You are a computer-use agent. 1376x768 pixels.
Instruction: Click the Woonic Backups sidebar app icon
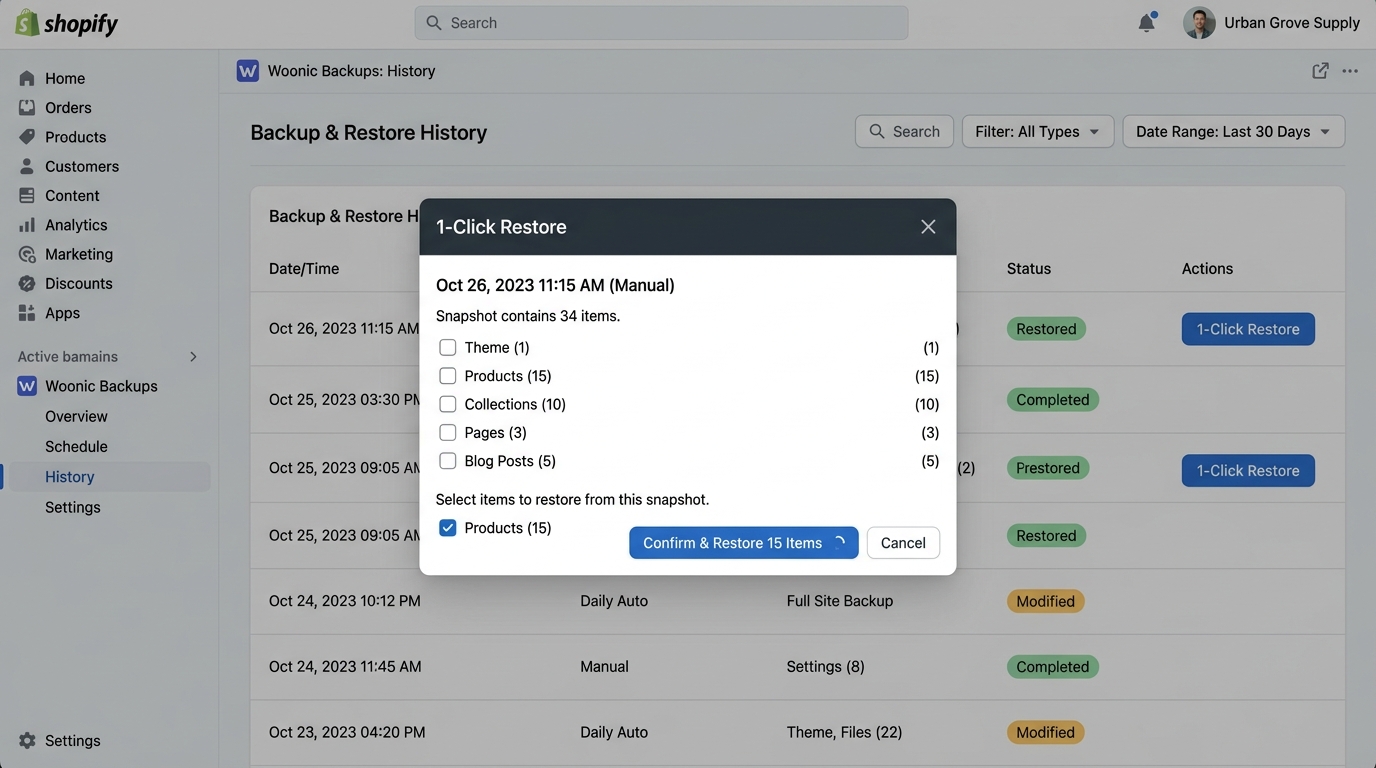tap(27, 386)
